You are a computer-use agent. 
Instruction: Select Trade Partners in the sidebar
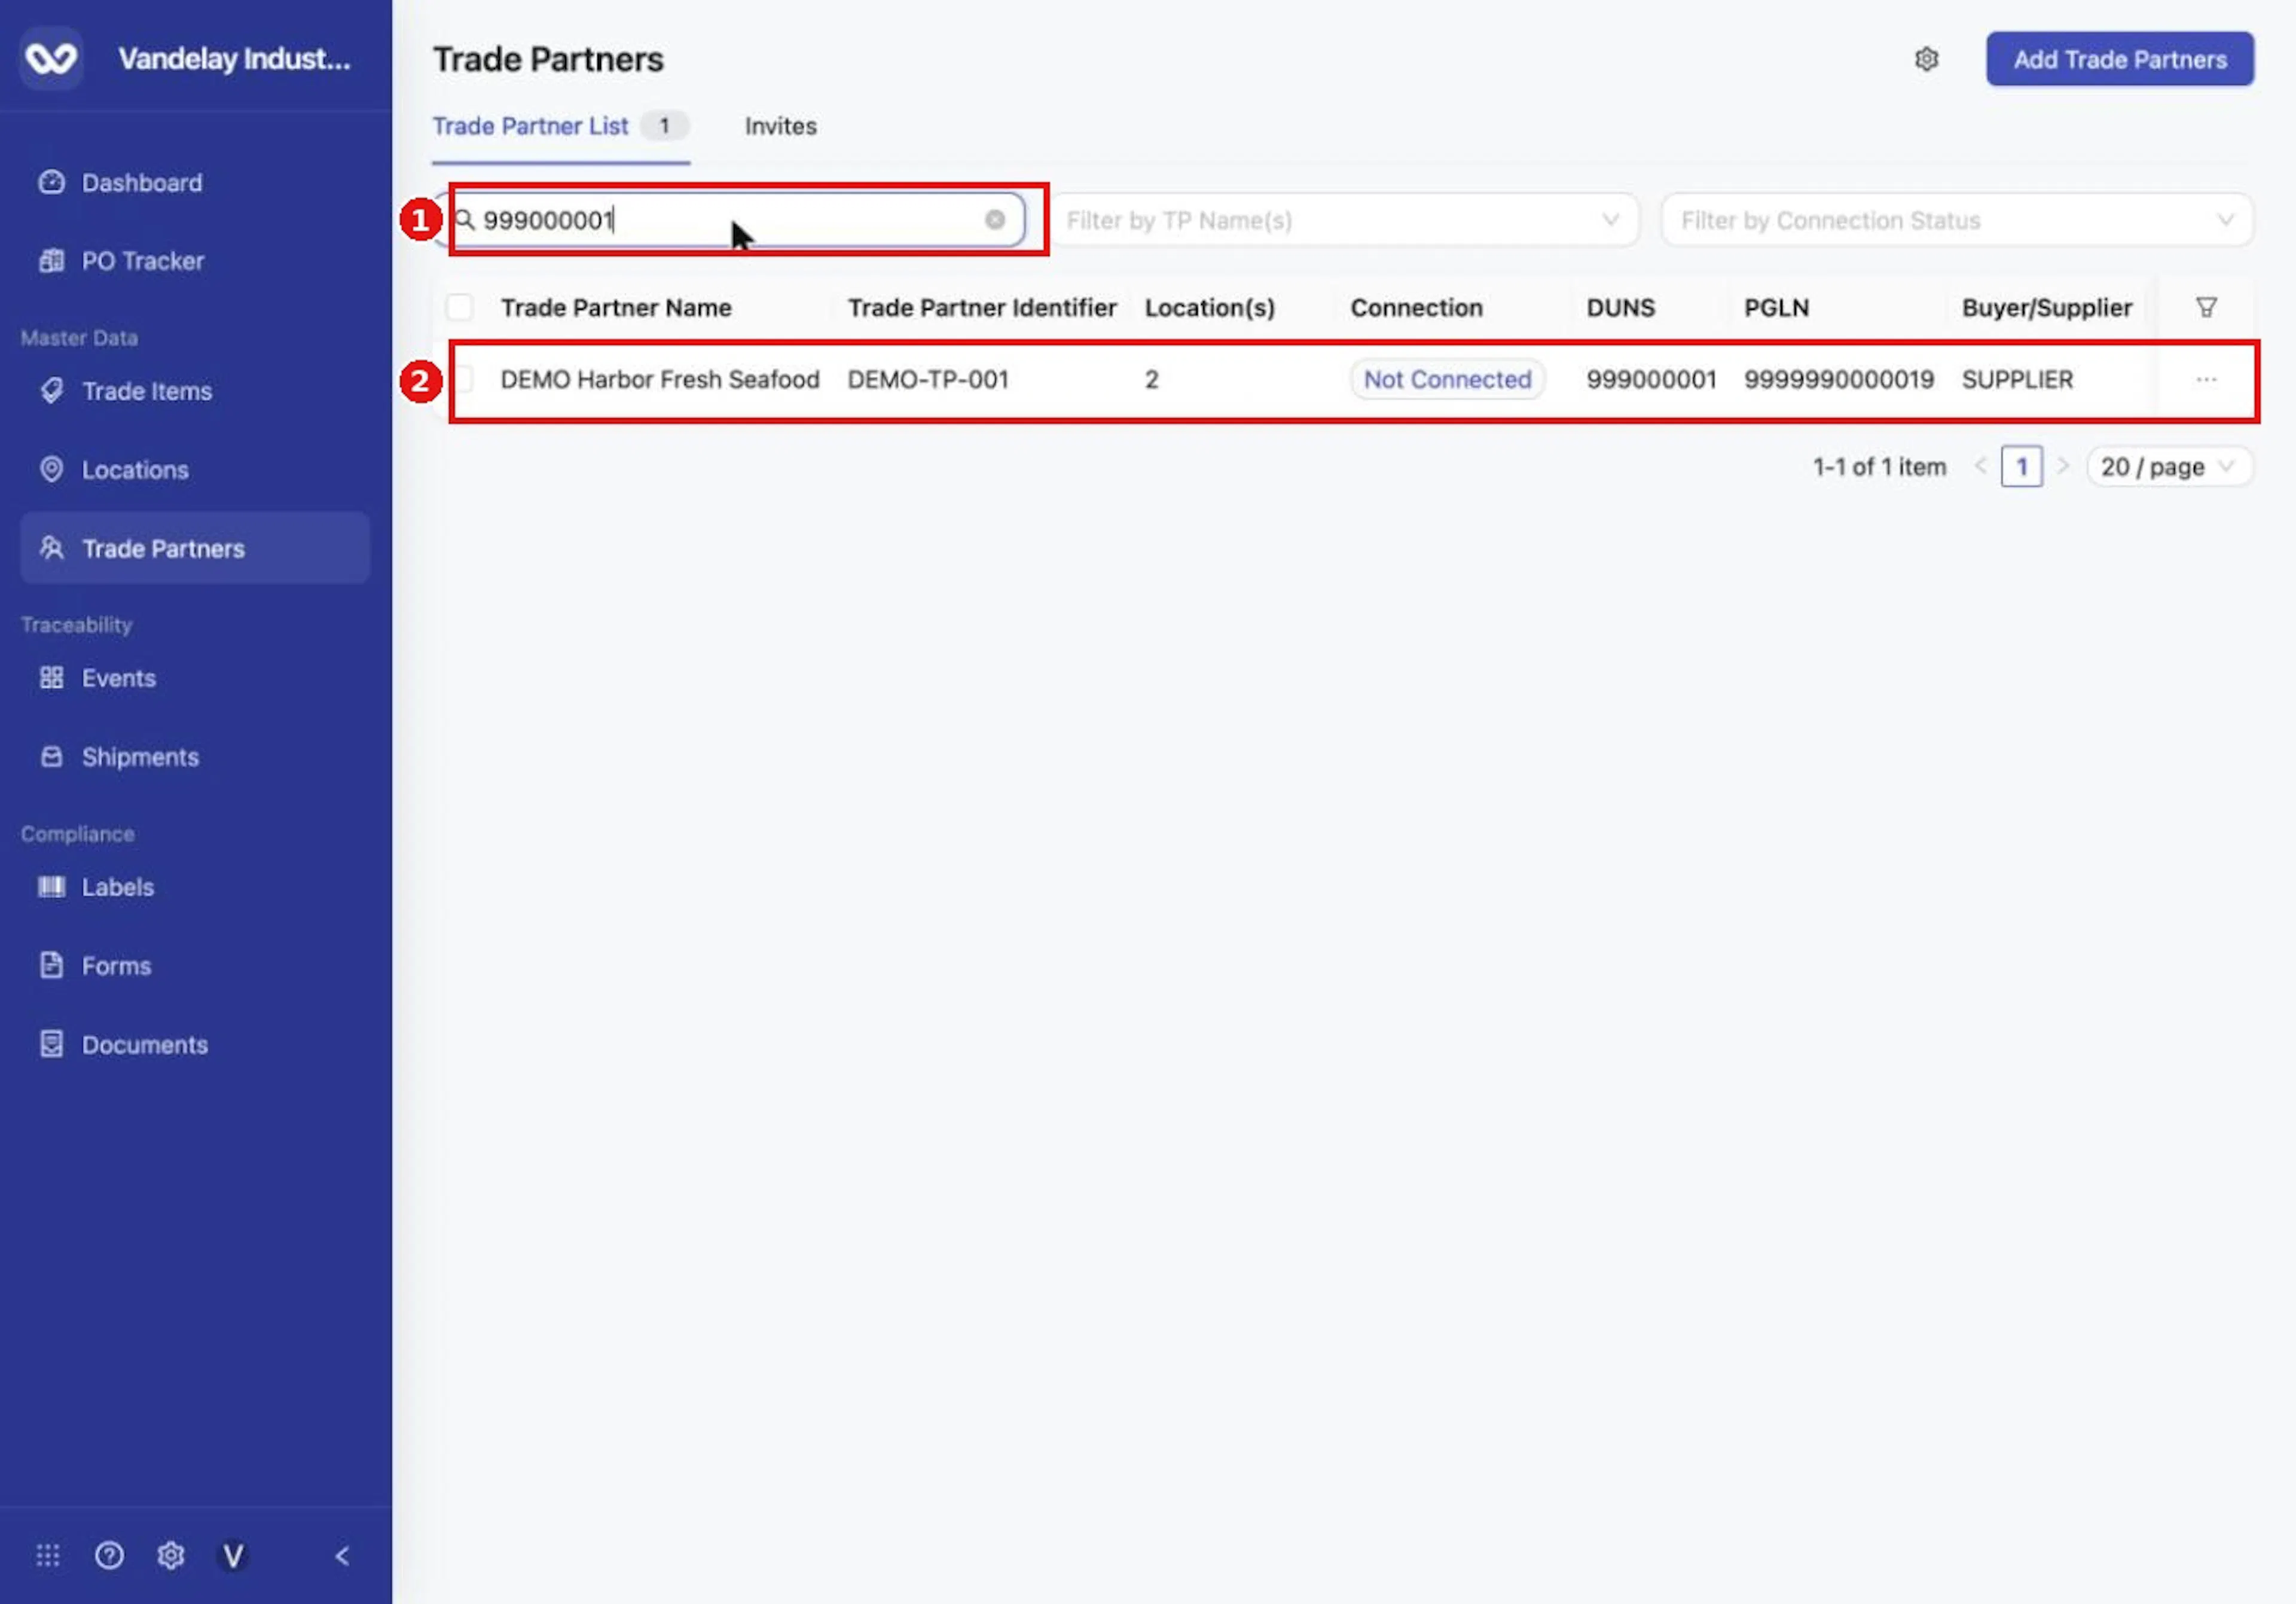pos(195,548)
